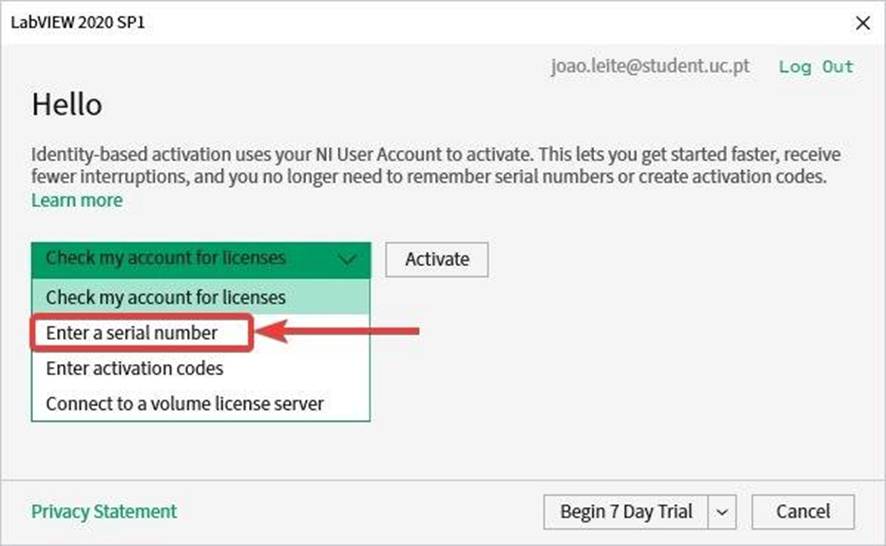
Task: Open the Learn more link
Action: 77,200
